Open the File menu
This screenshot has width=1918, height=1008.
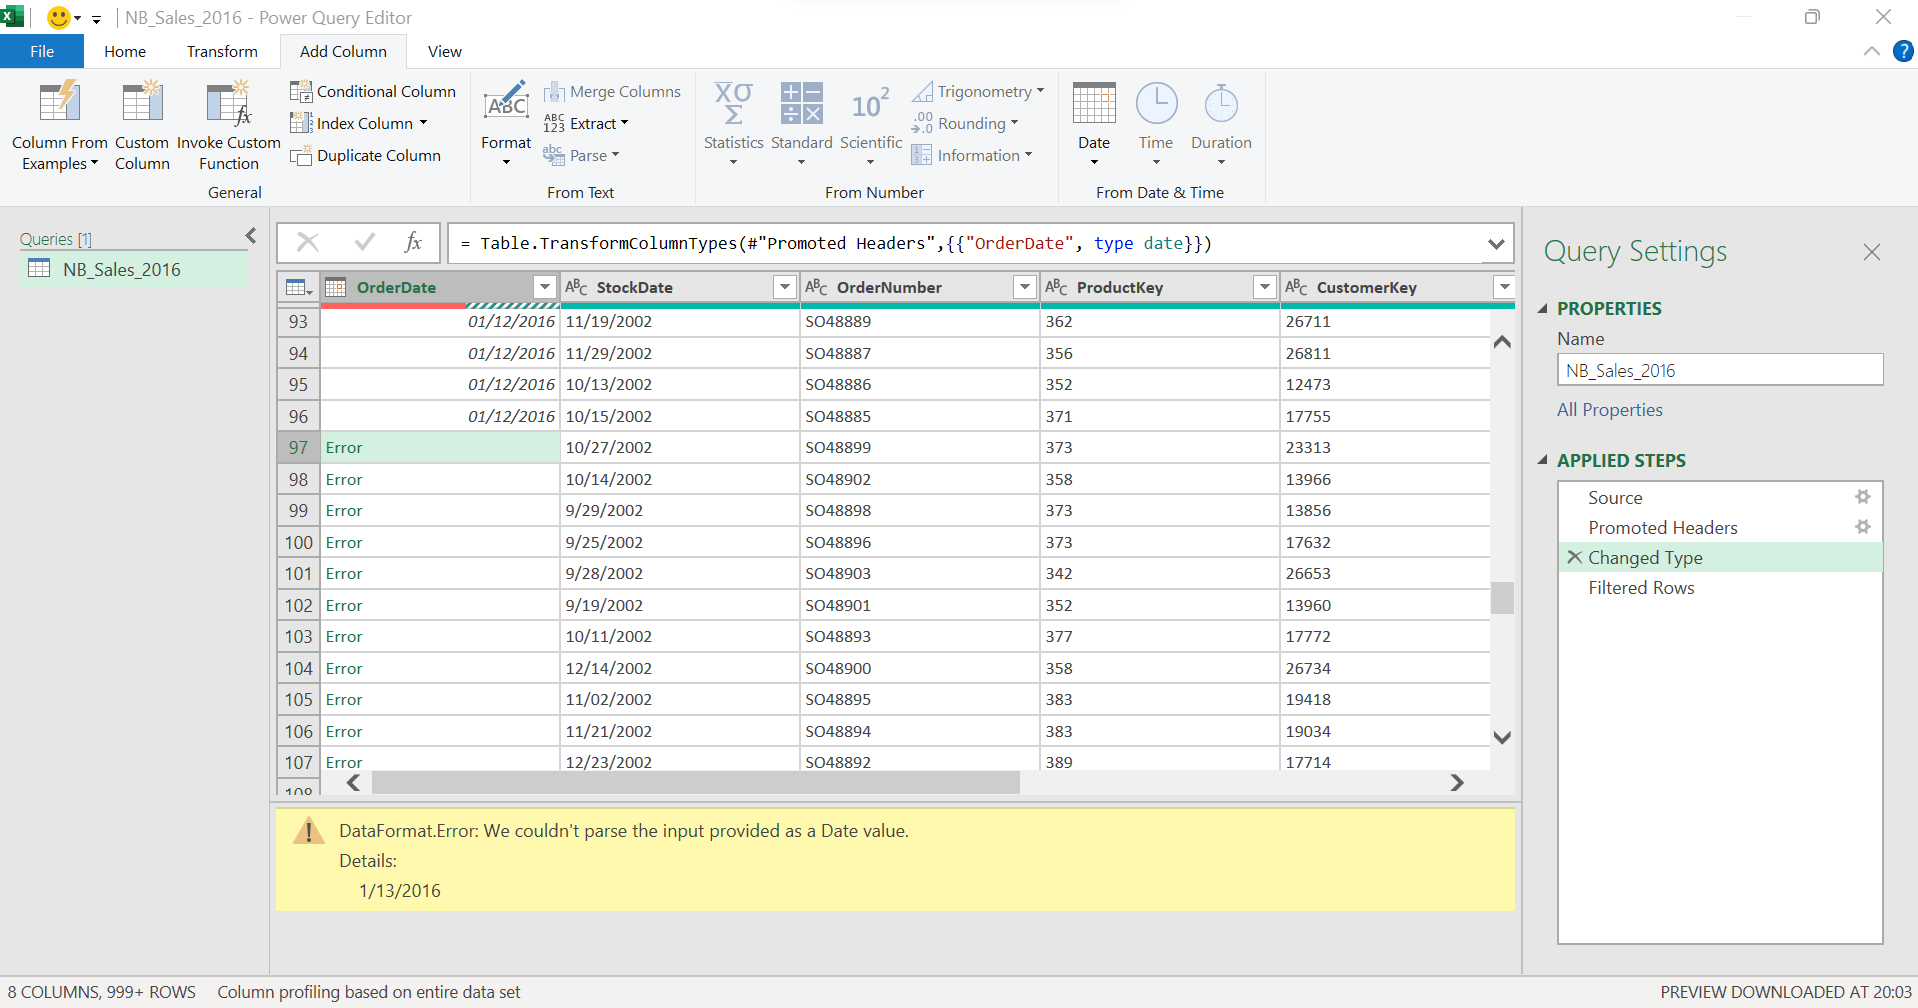pos(42,52)
